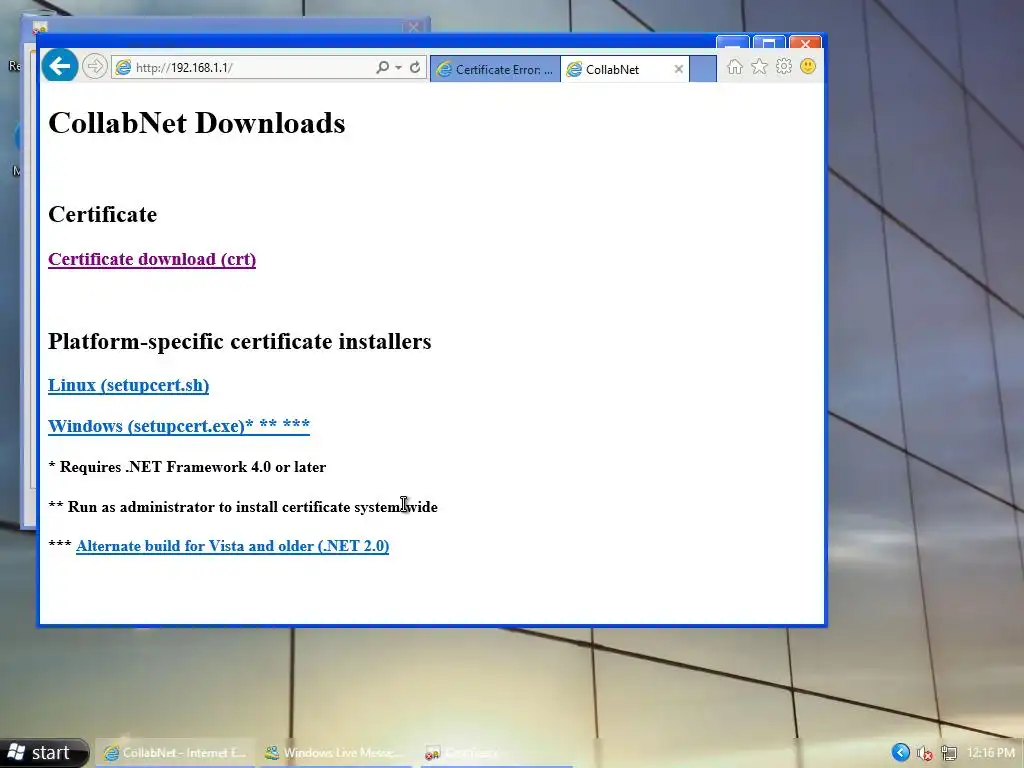Click the blue arrow tray icon
The image size is (1024, 768).
pyautogui.click(x=901, y=752)
